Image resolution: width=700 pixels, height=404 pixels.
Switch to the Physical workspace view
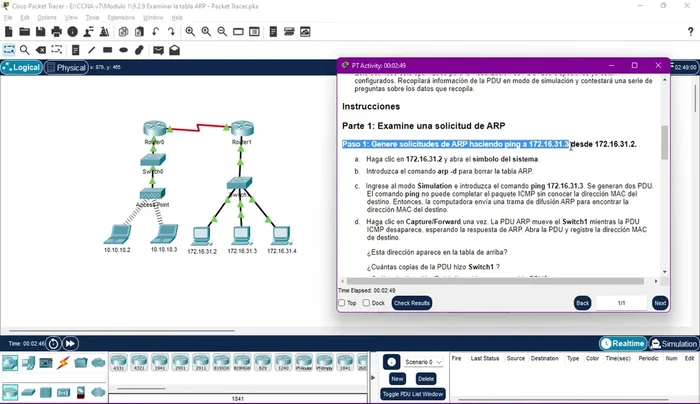pyautogui.click(x=66, y=67)
